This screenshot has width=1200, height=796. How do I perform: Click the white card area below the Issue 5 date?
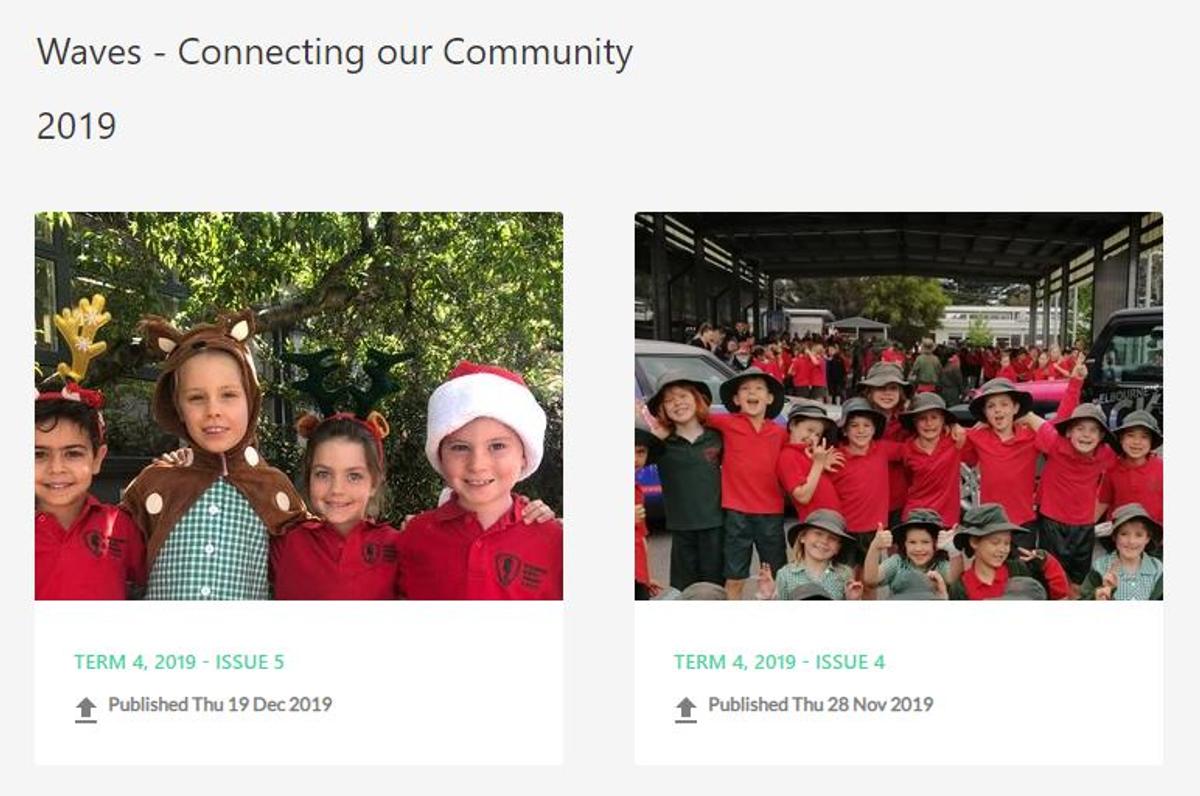tap(299, 743)
